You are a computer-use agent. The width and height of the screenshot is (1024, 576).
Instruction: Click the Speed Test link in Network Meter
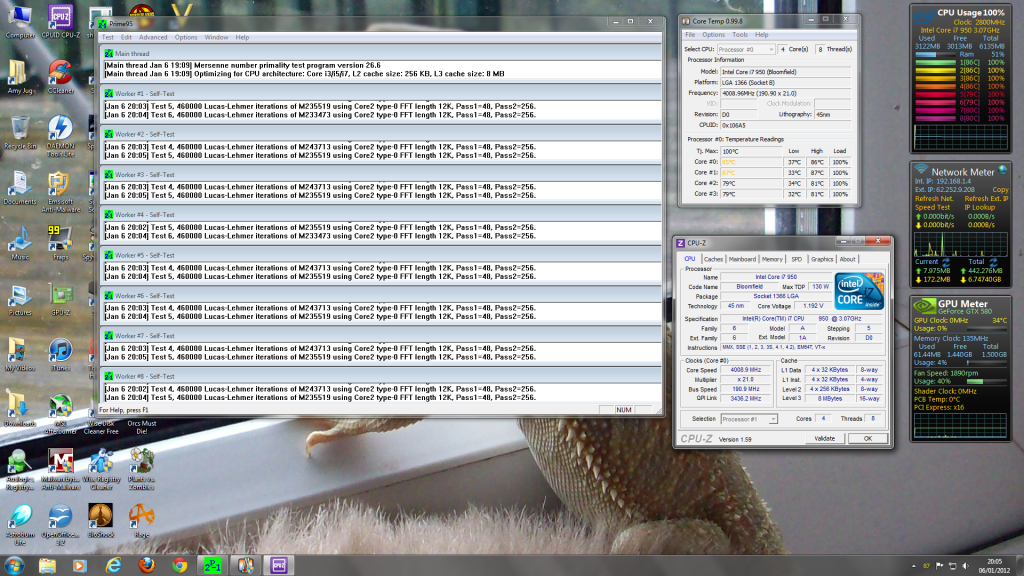click(x=932, y=207)
